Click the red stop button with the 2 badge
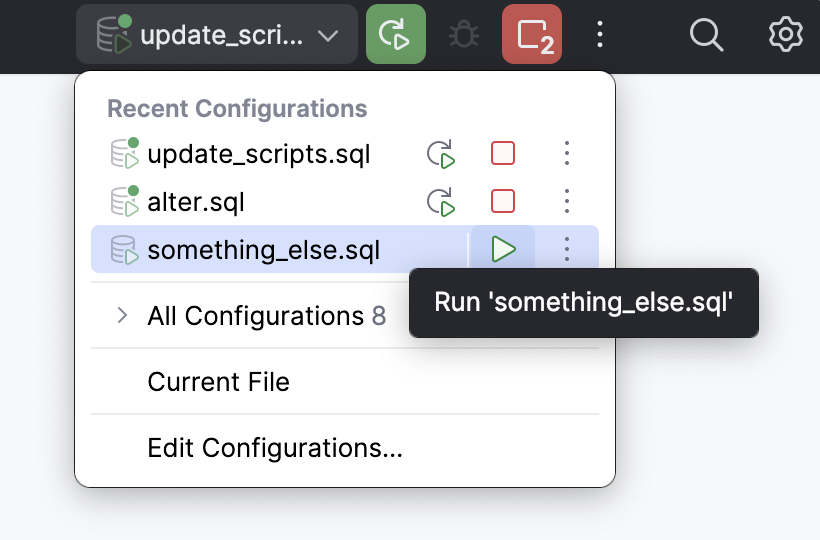Viewport: 820px width, 540px height. click(532, 35)
